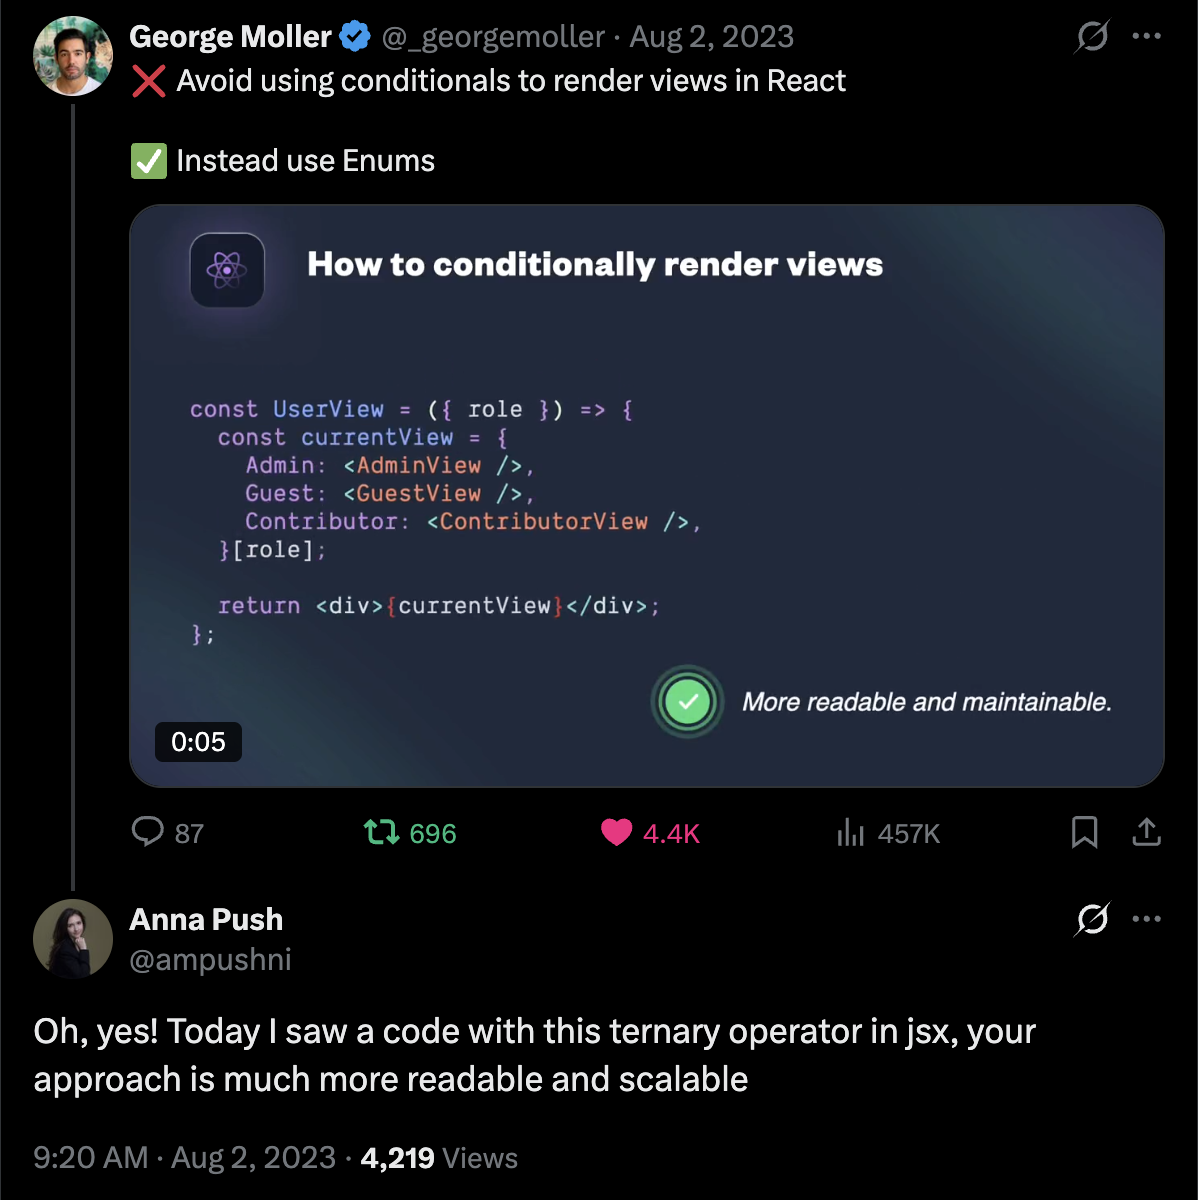Click the Aug 2, 2023 post date
This screenshot has height=1200, width=1198.
click(x=711, y=37)
